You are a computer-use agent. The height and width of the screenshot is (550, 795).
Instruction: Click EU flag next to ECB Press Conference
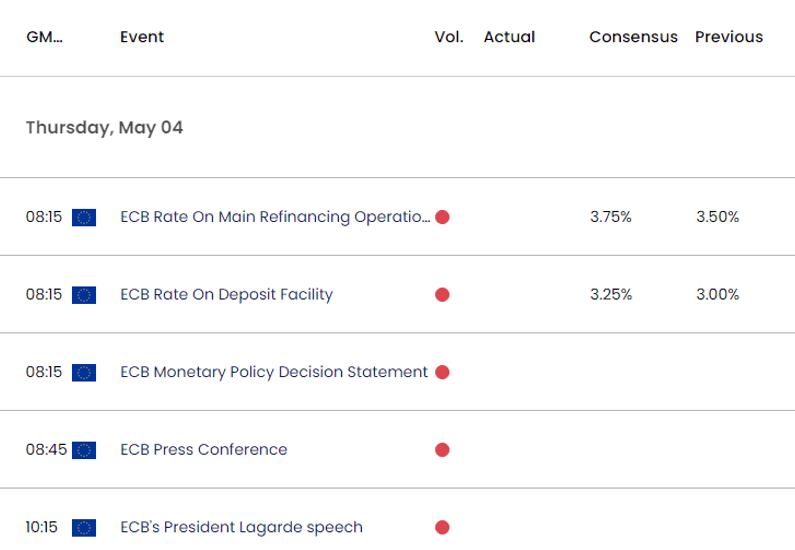(84, 450)
